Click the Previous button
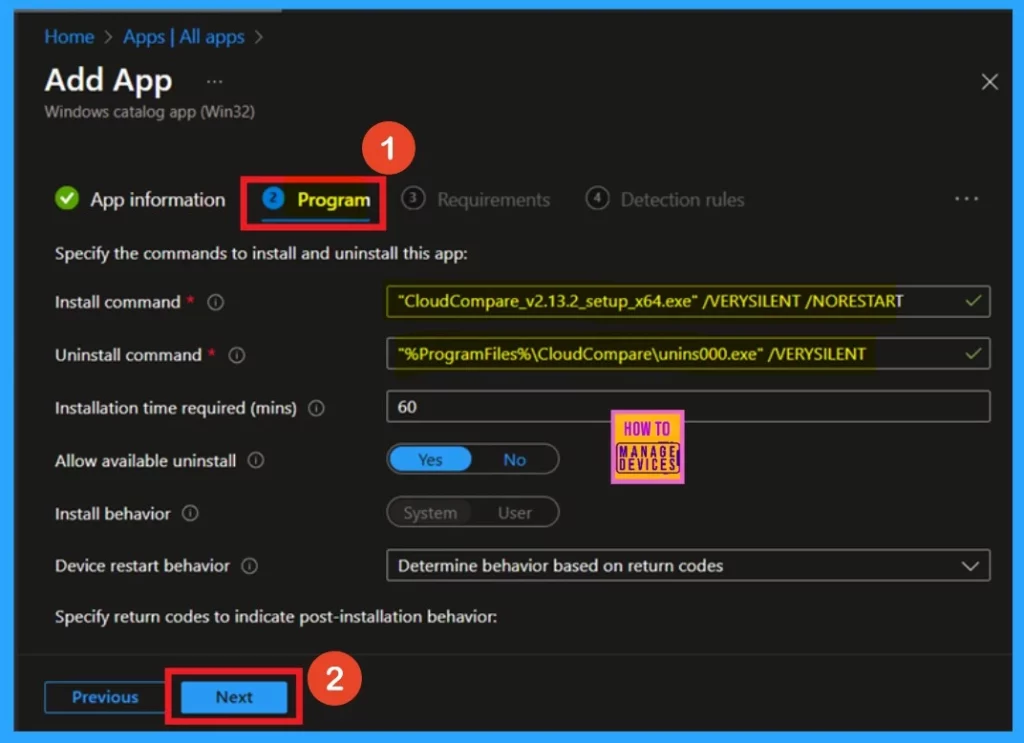This screenshot has height=743, width=1024. (x=105, y=697)
